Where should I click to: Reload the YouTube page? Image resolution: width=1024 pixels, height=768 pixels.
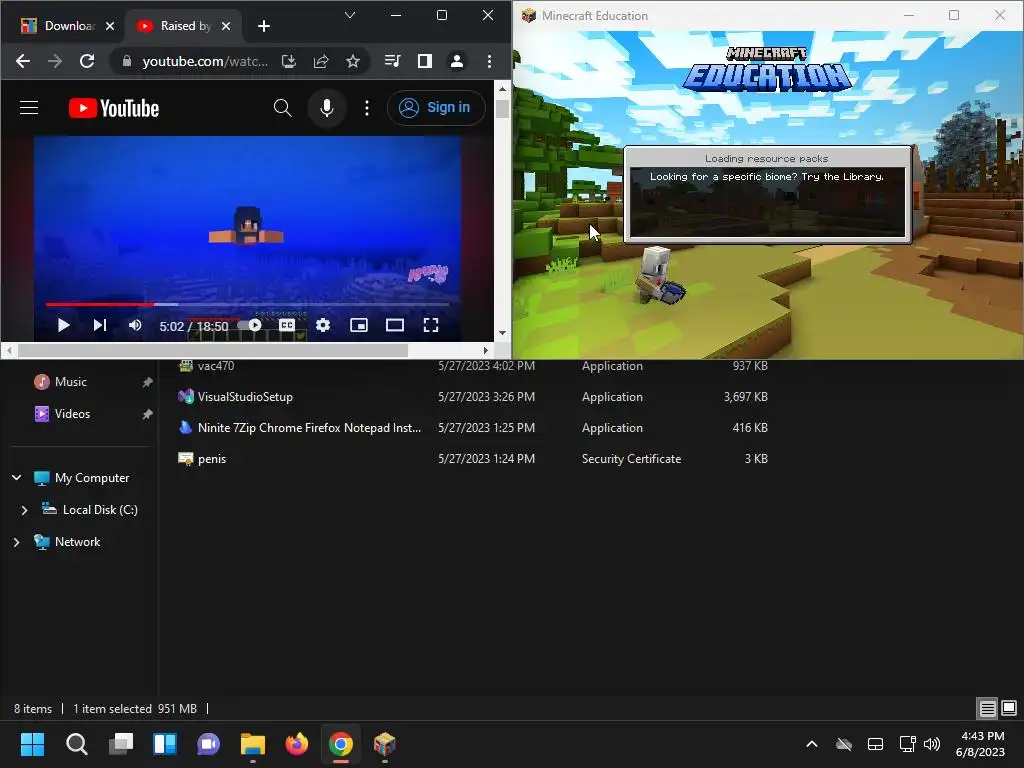87,61
